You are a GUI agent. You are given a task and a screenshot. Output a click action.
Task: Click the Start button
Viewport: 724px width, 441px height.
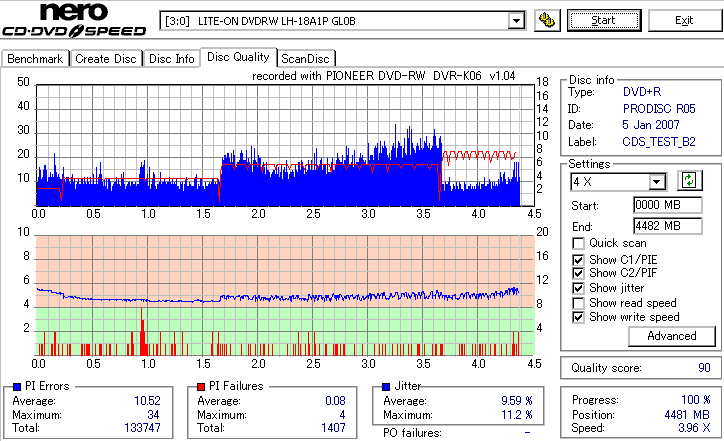point(604,20)
